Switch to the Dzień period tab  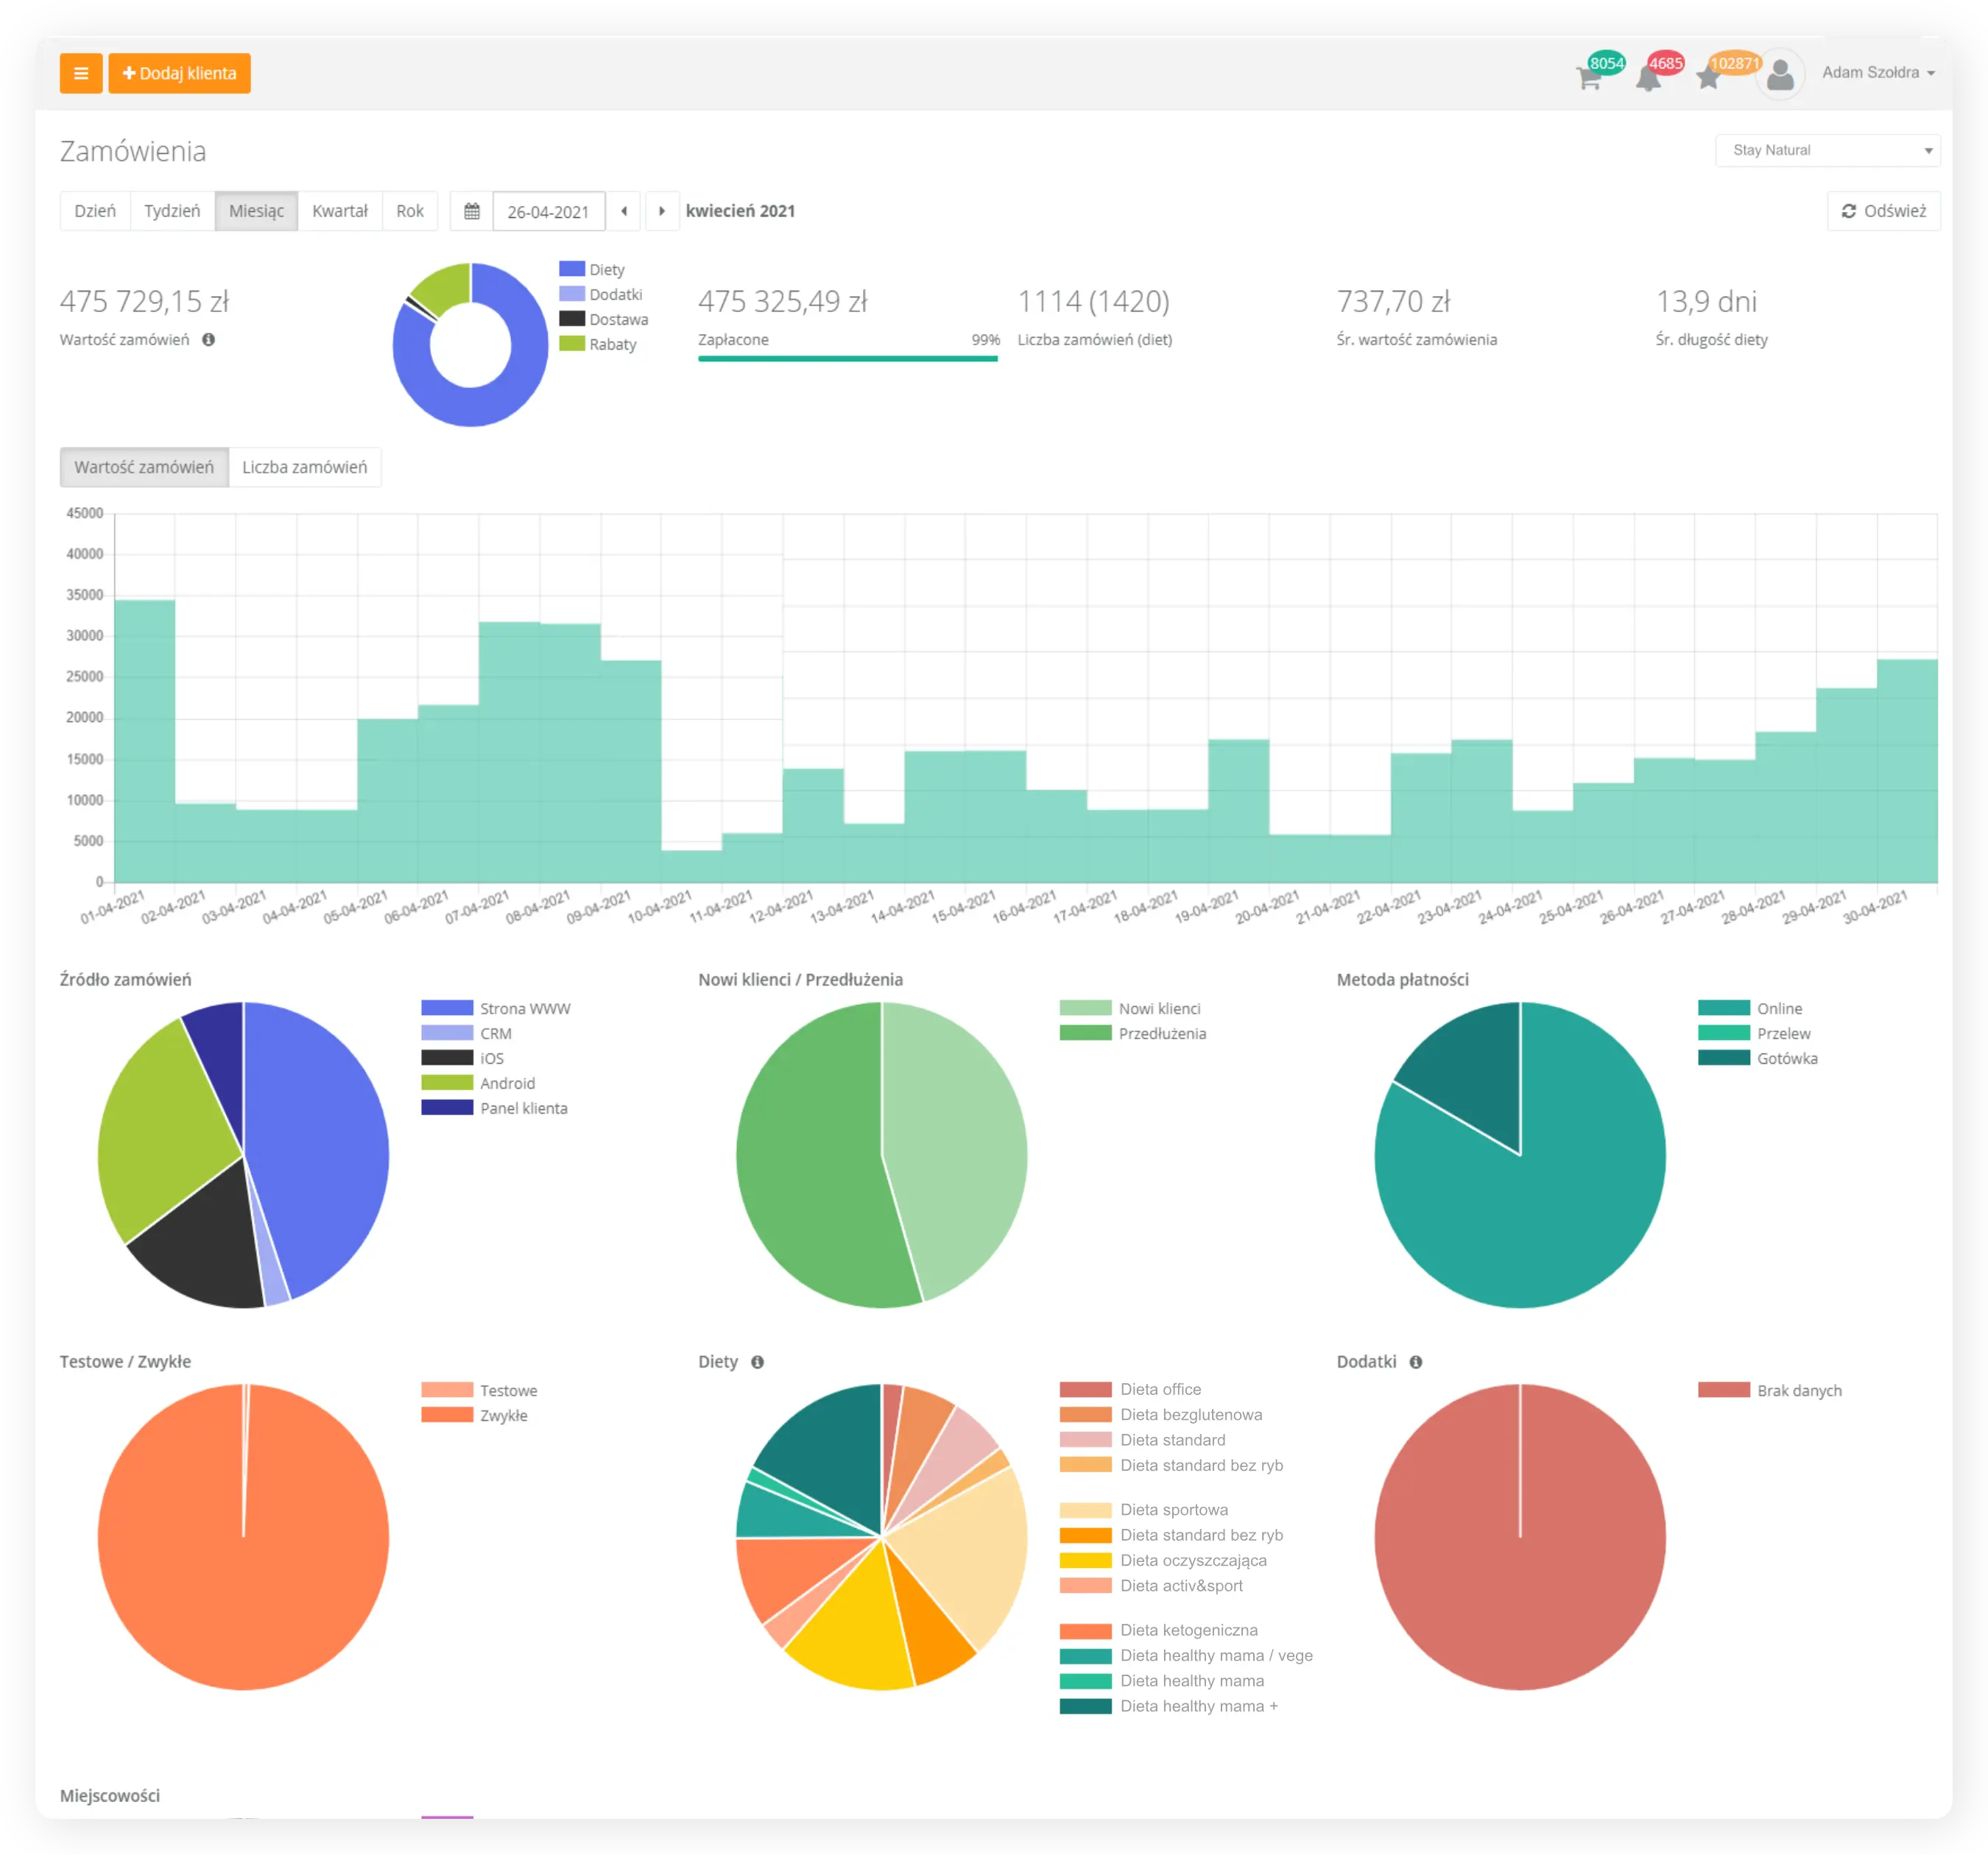coord(95,211)
